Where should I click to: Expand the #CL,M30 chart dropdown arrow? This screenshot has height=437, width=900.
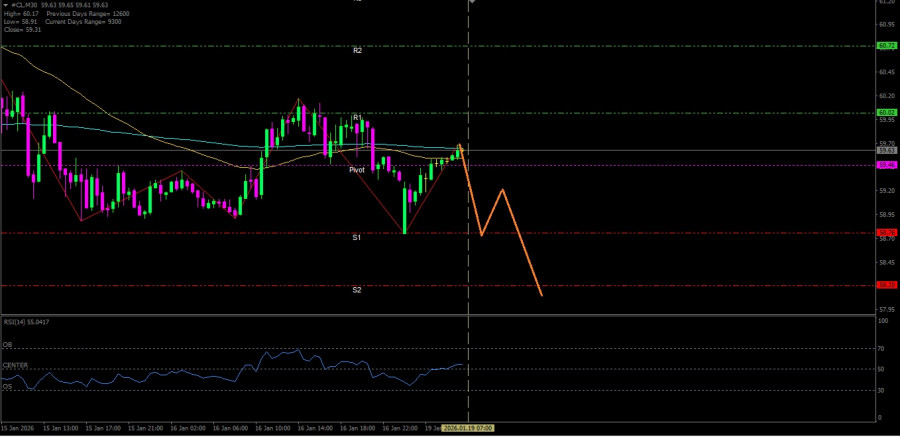pyautogui.click(x=6, y=5)
